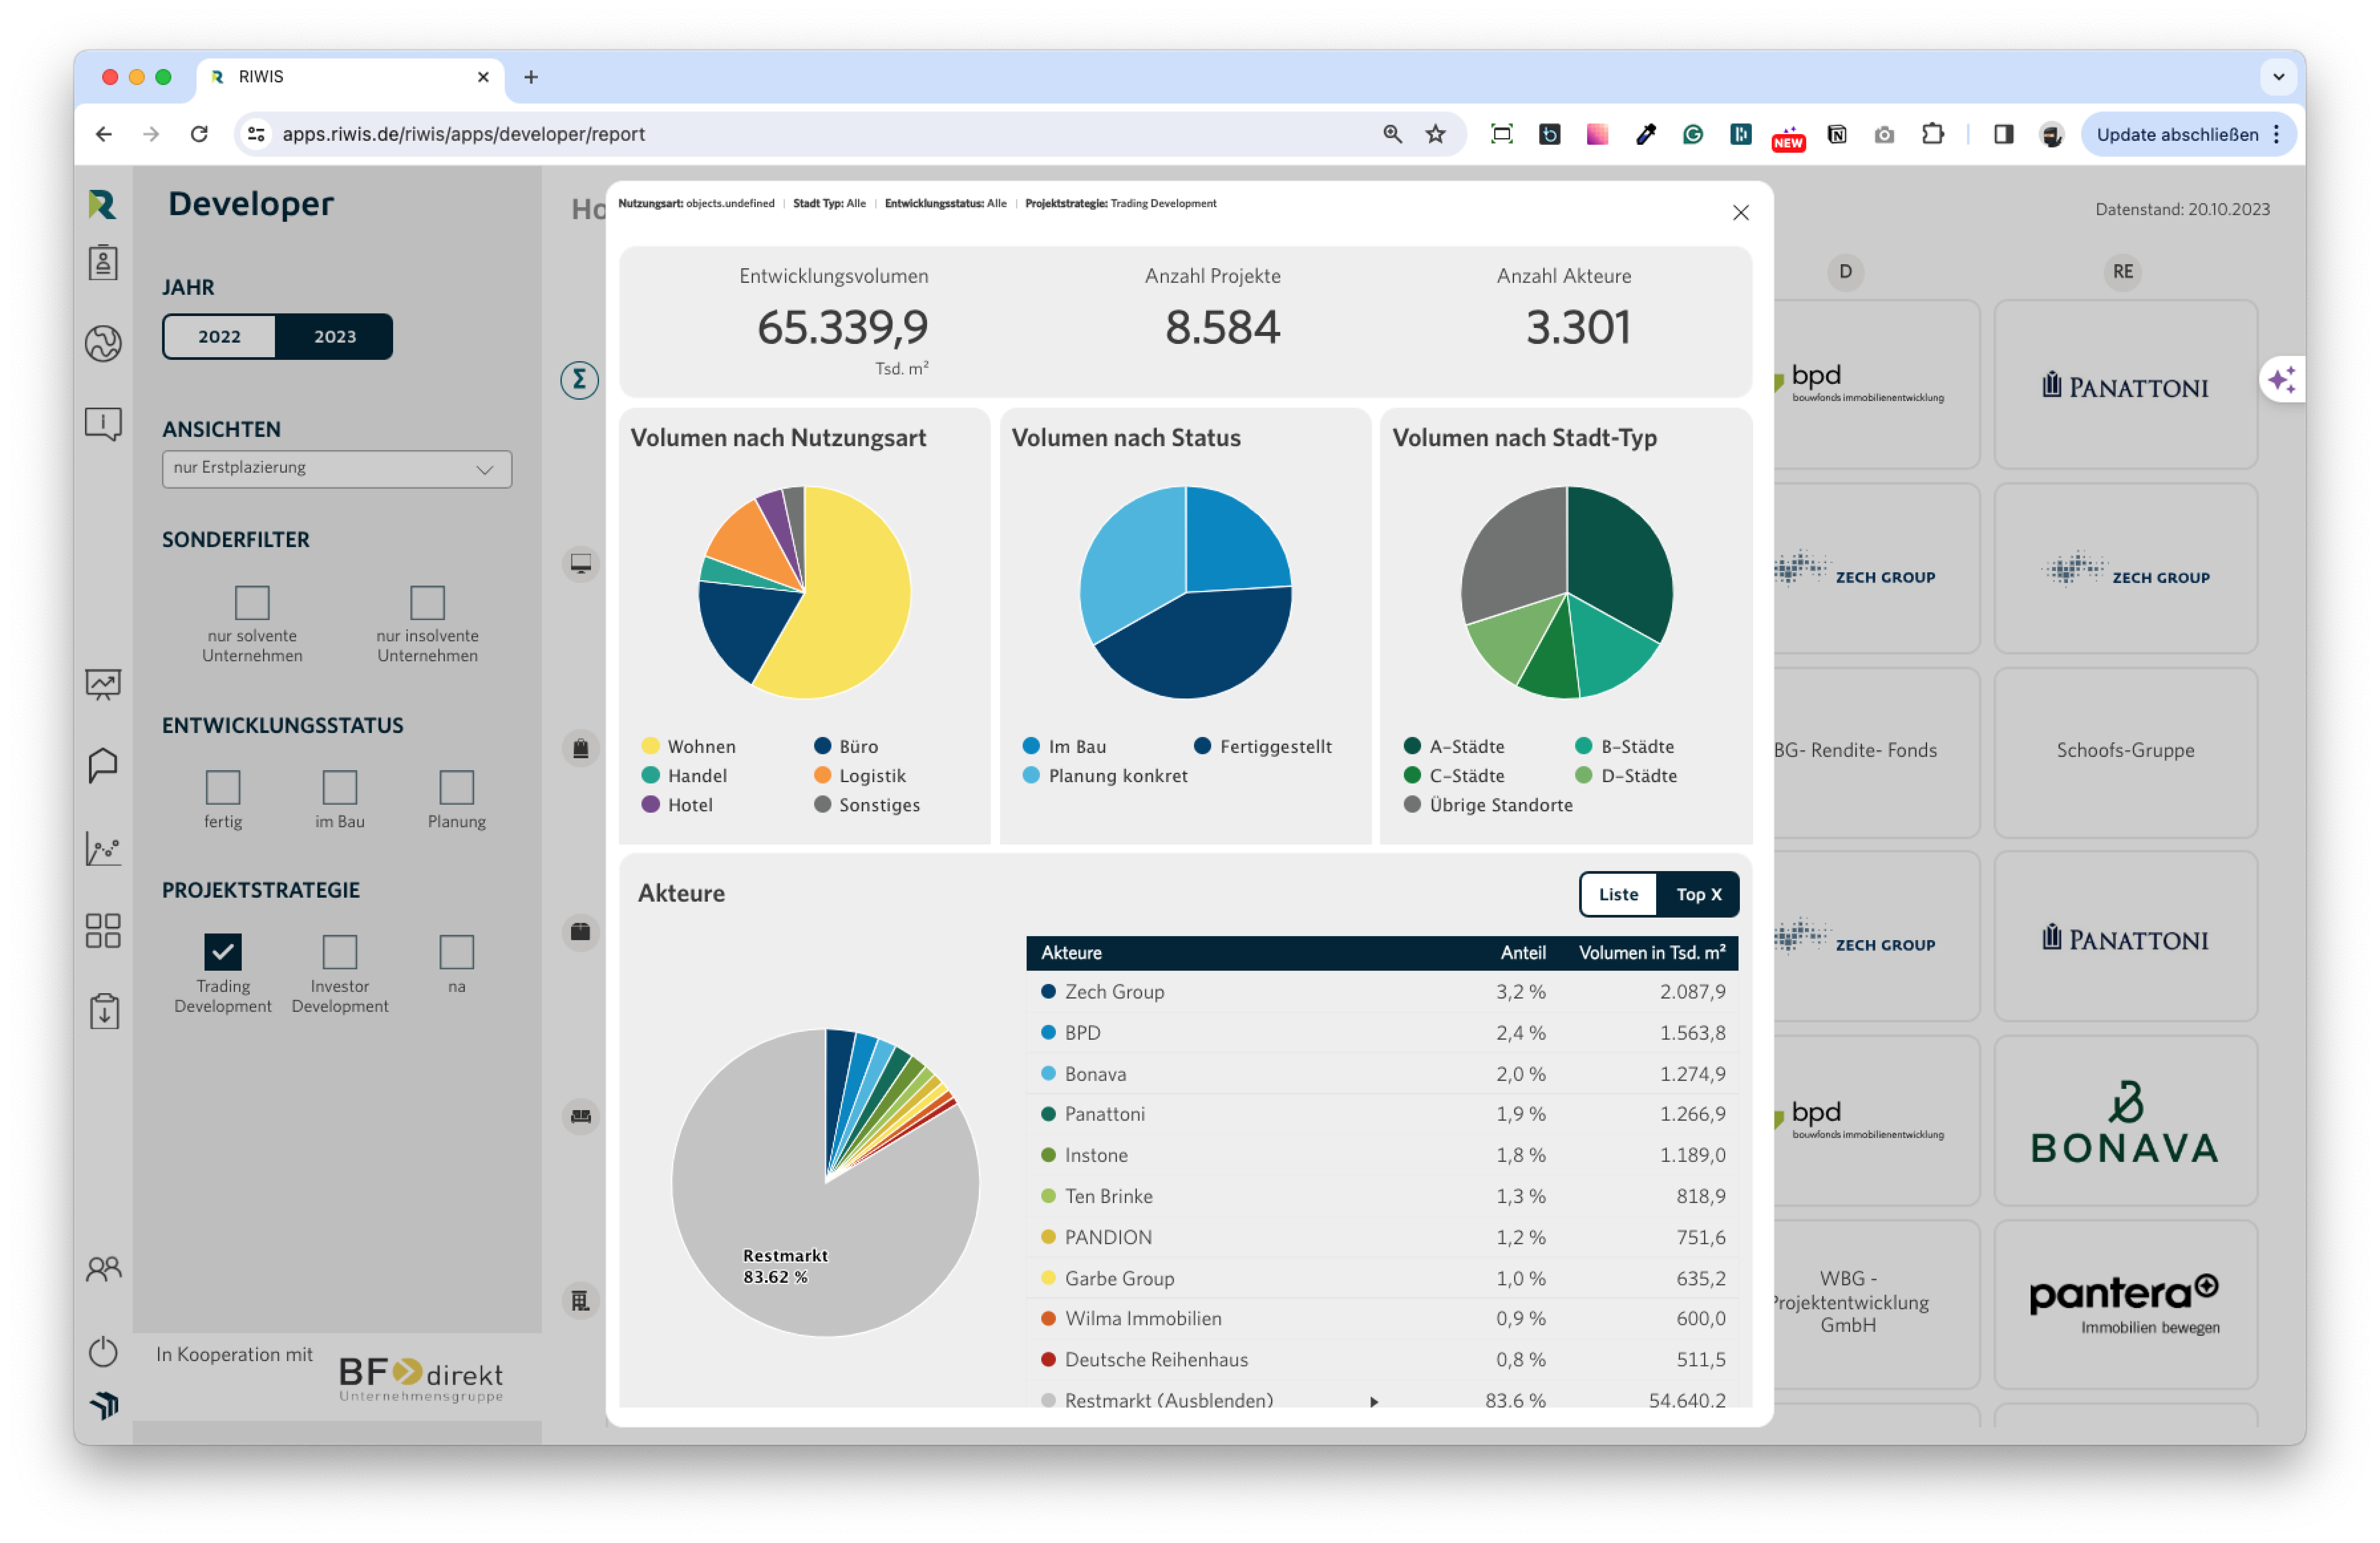Click the Deutsche Reihenhaus table row
This screenshot has height=1543, width=2380.
click(x=1382, y=1360)
